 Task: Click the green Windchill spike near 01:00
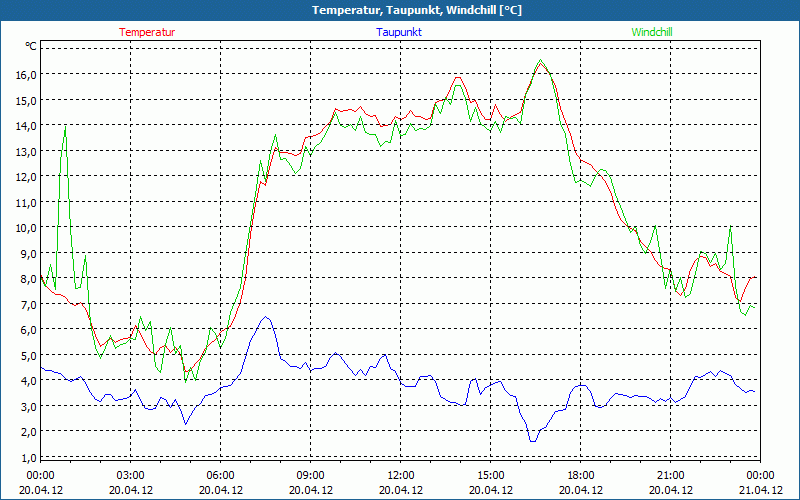click(65, 128)
